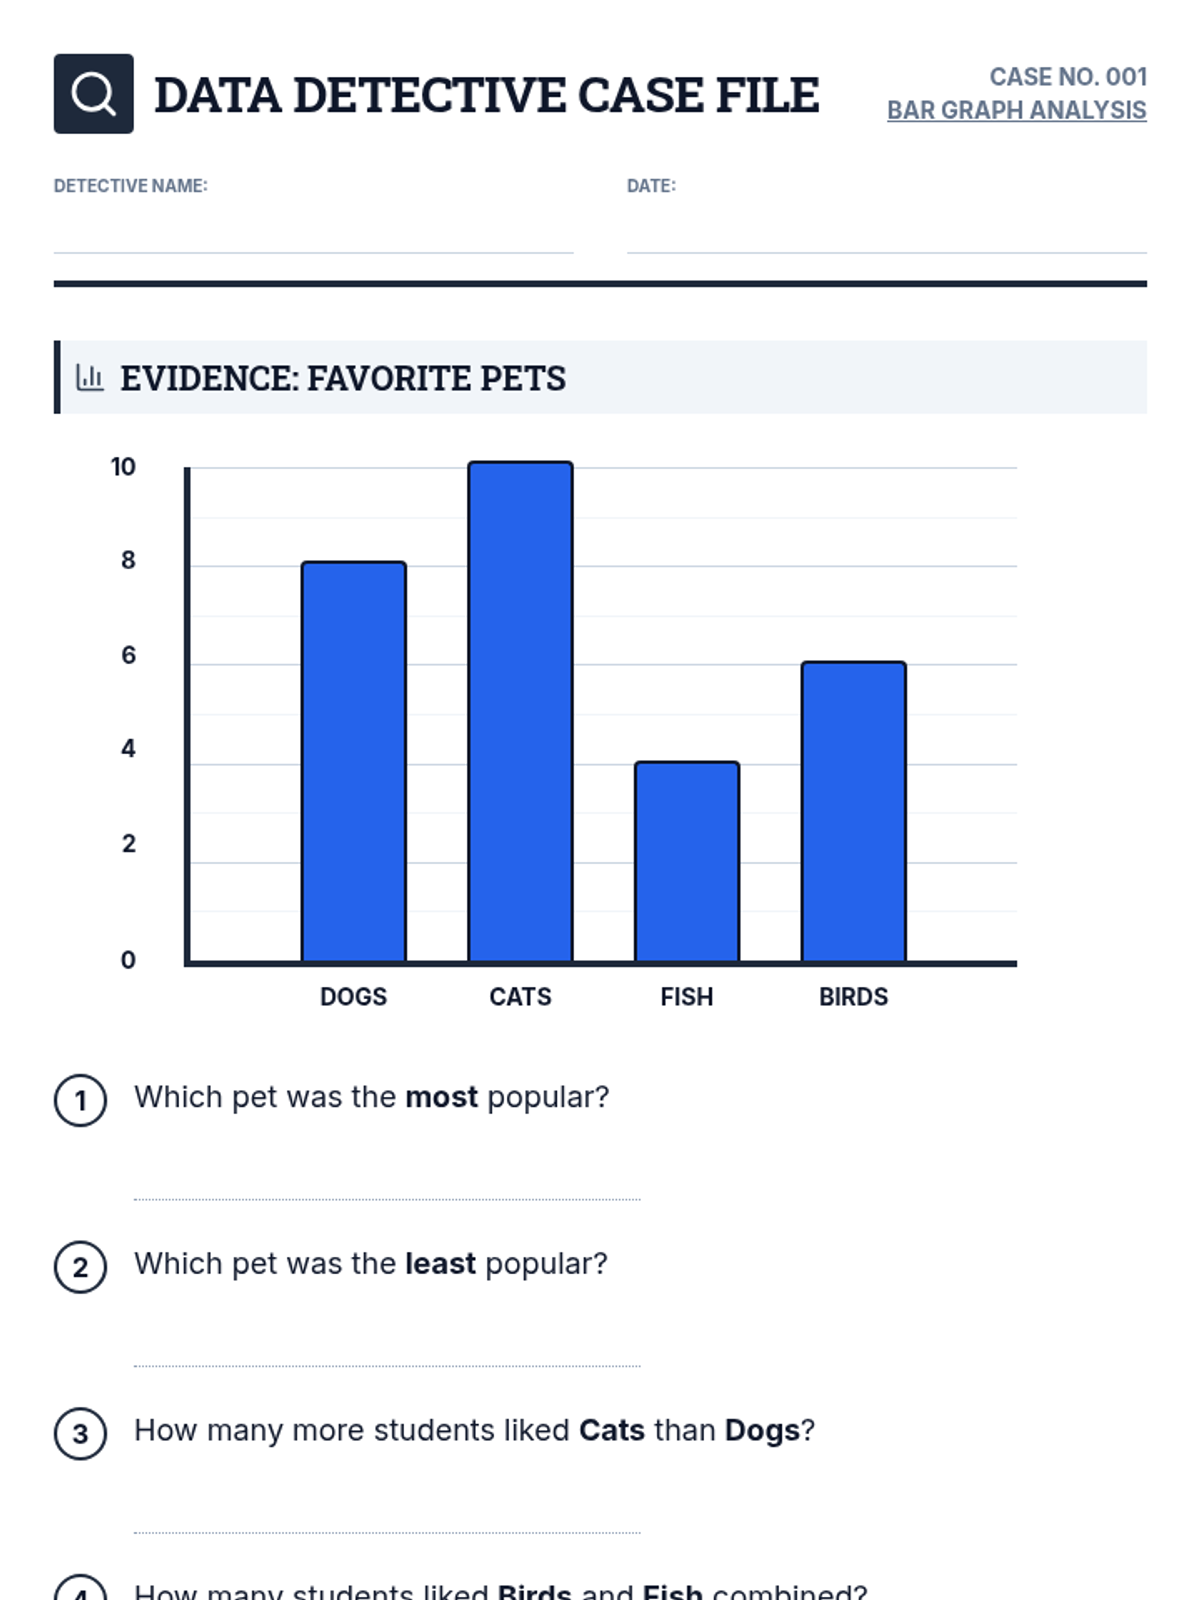Click the magnifying glass logo icon
This screenshot has height=1600, width=1200.
pos(93,94)
